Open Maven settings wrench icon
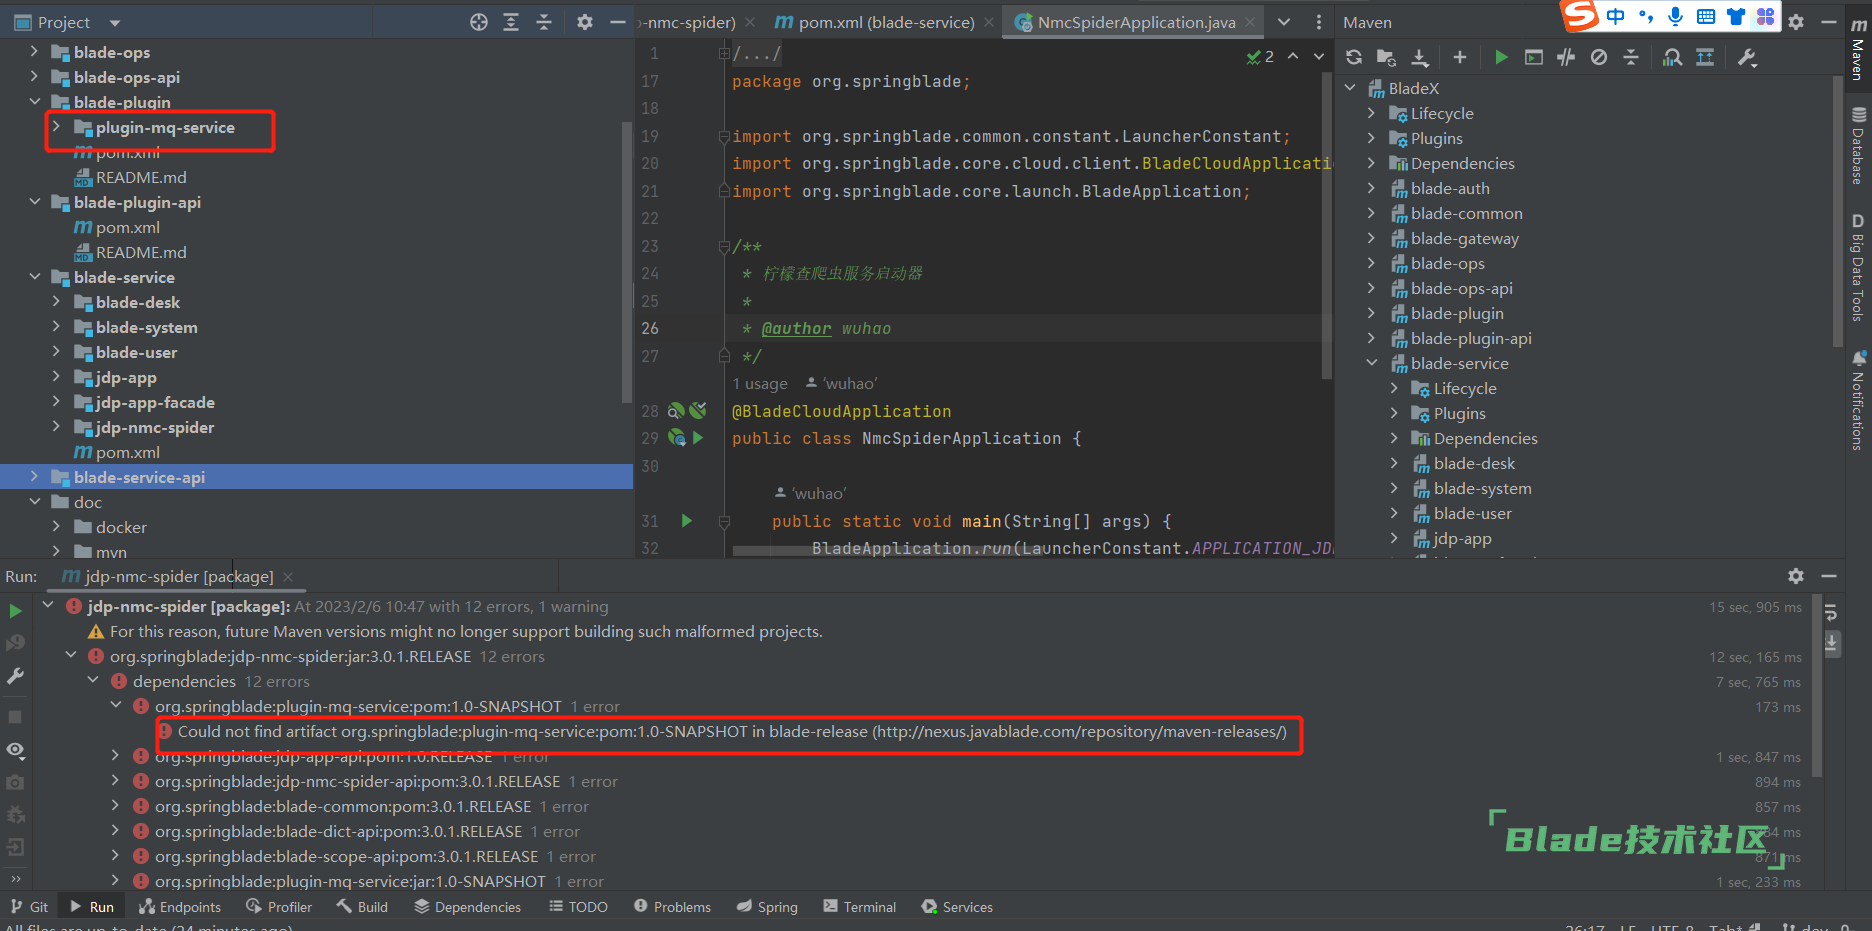1872x931 pixels. point(1747,57)
